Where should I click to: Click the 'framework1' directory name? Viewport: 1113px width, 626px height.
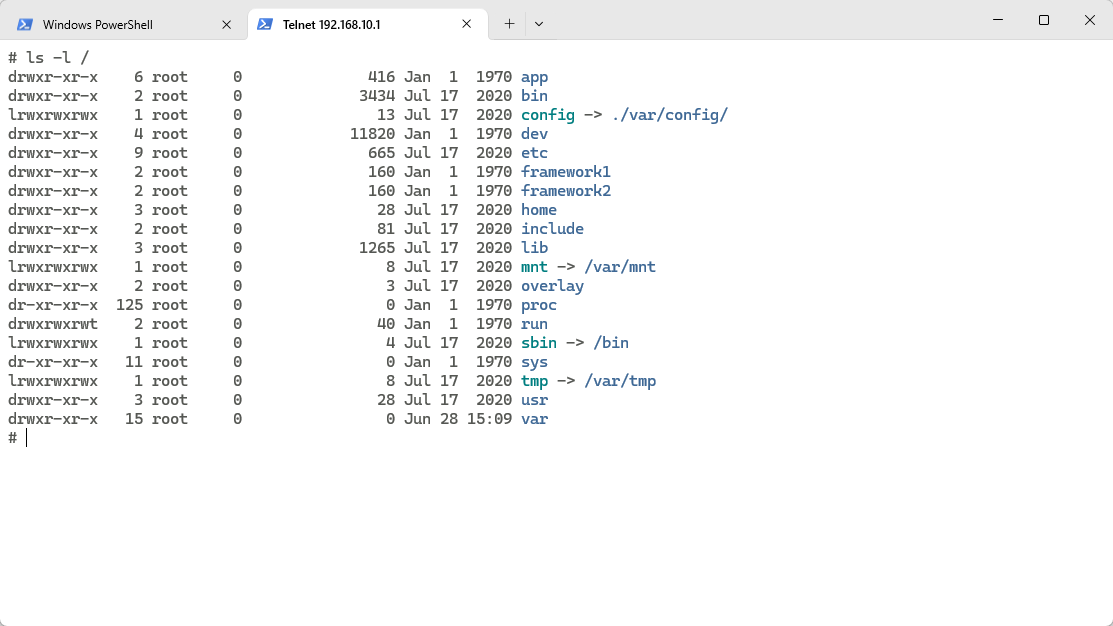click(x=565, y=172)
